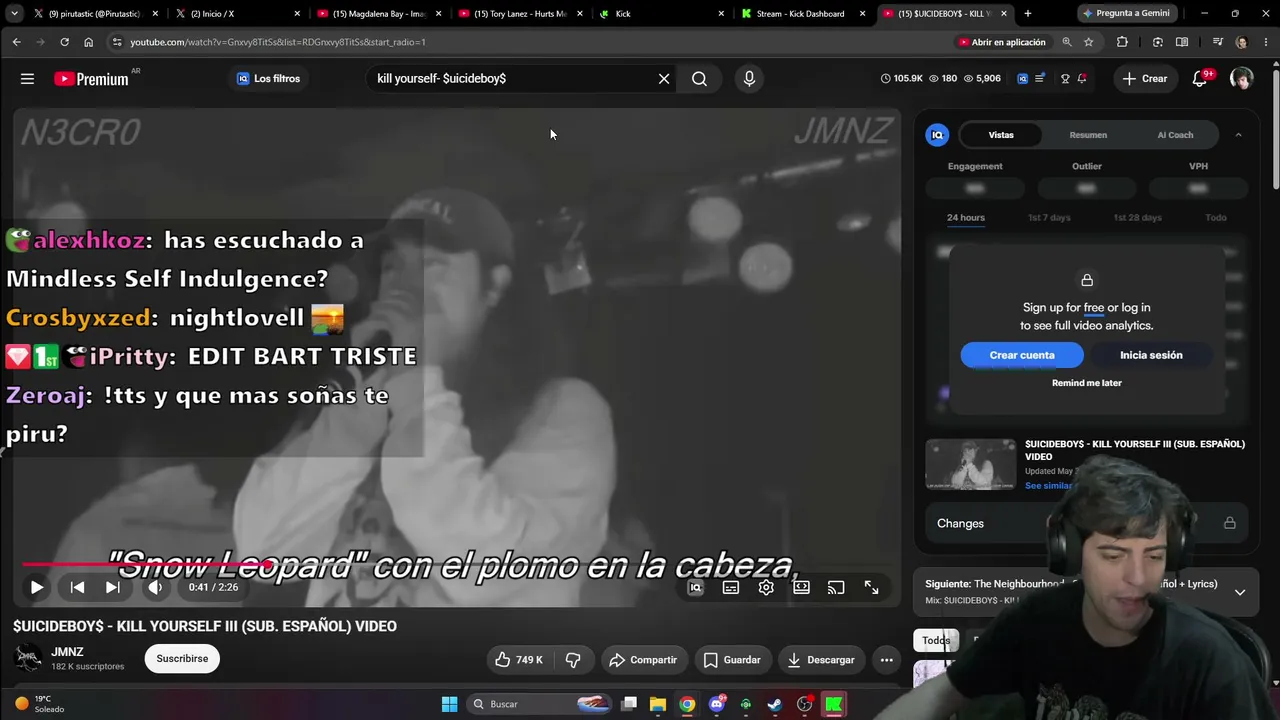Screen dimensions: 1280x720
Task: Switch to the Kick browser tab
Action: pos(661,14)
